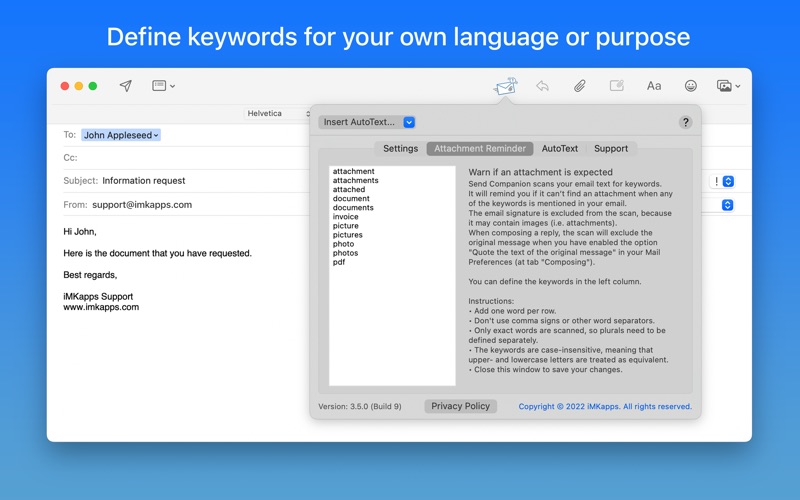Viewport: 800px width, 500px height.
Task: Click the www.imkapps.com signature line
Action: (x=101, y=307)
